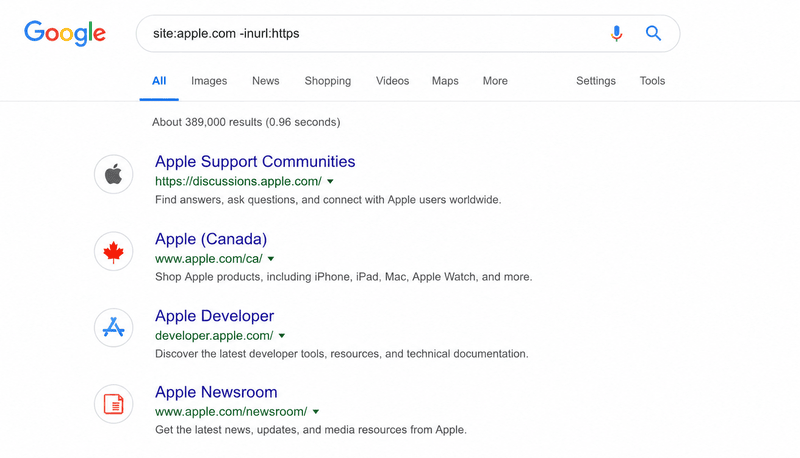Click snippet 'Find answers, ask questions'
This screenshot has height=458, width=800.
coord(328,200)
